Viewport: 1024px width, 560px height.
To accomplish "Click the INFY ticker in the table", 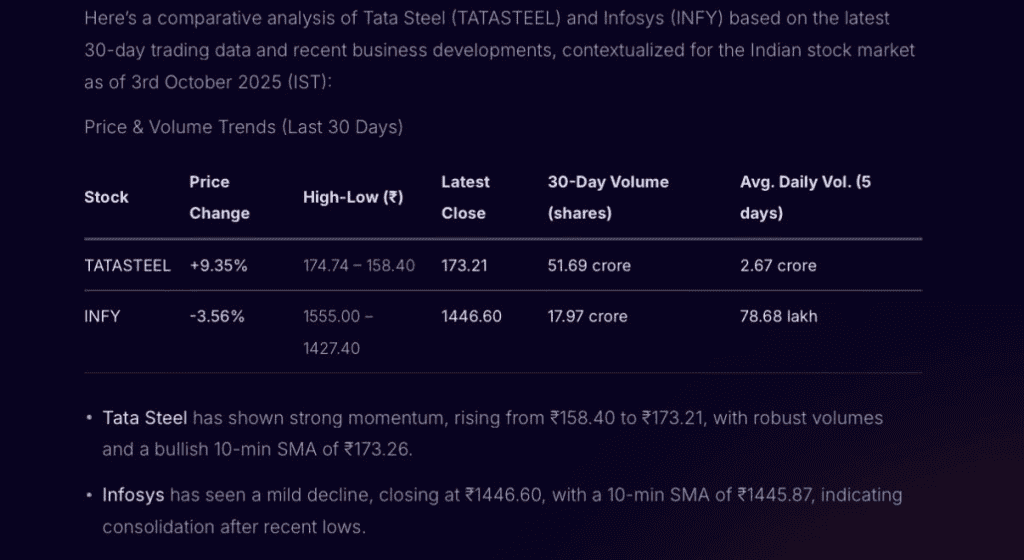I will [x=102, y=316].
